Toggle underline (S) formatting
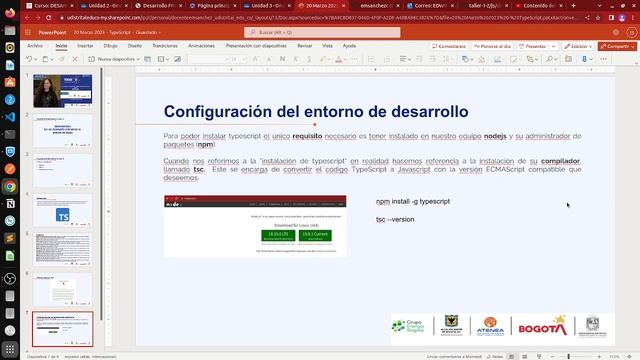 point(309,59)
